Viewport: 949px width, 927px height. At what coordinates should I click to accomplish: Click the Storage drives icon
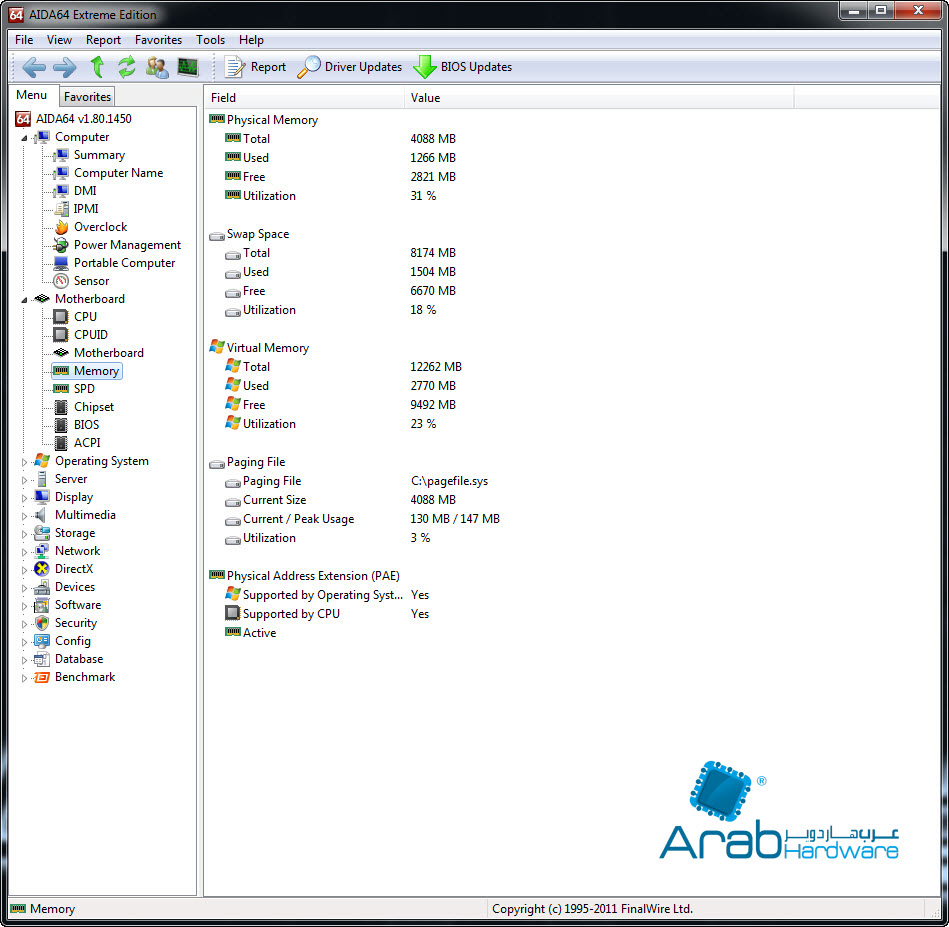point(42,533)
